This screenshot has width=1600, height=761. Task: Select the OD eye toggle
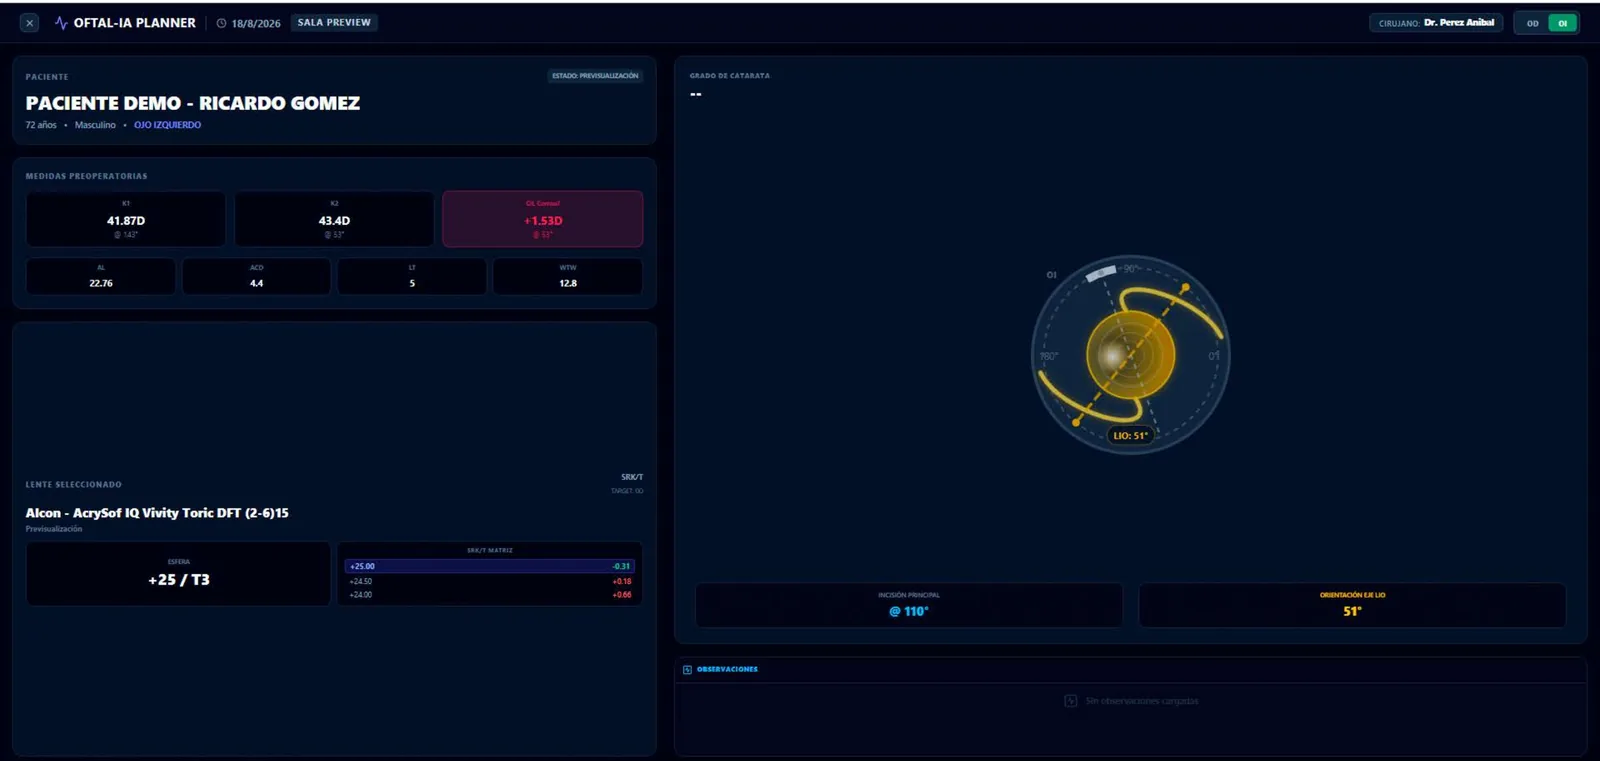click(x=1532, y=23)
